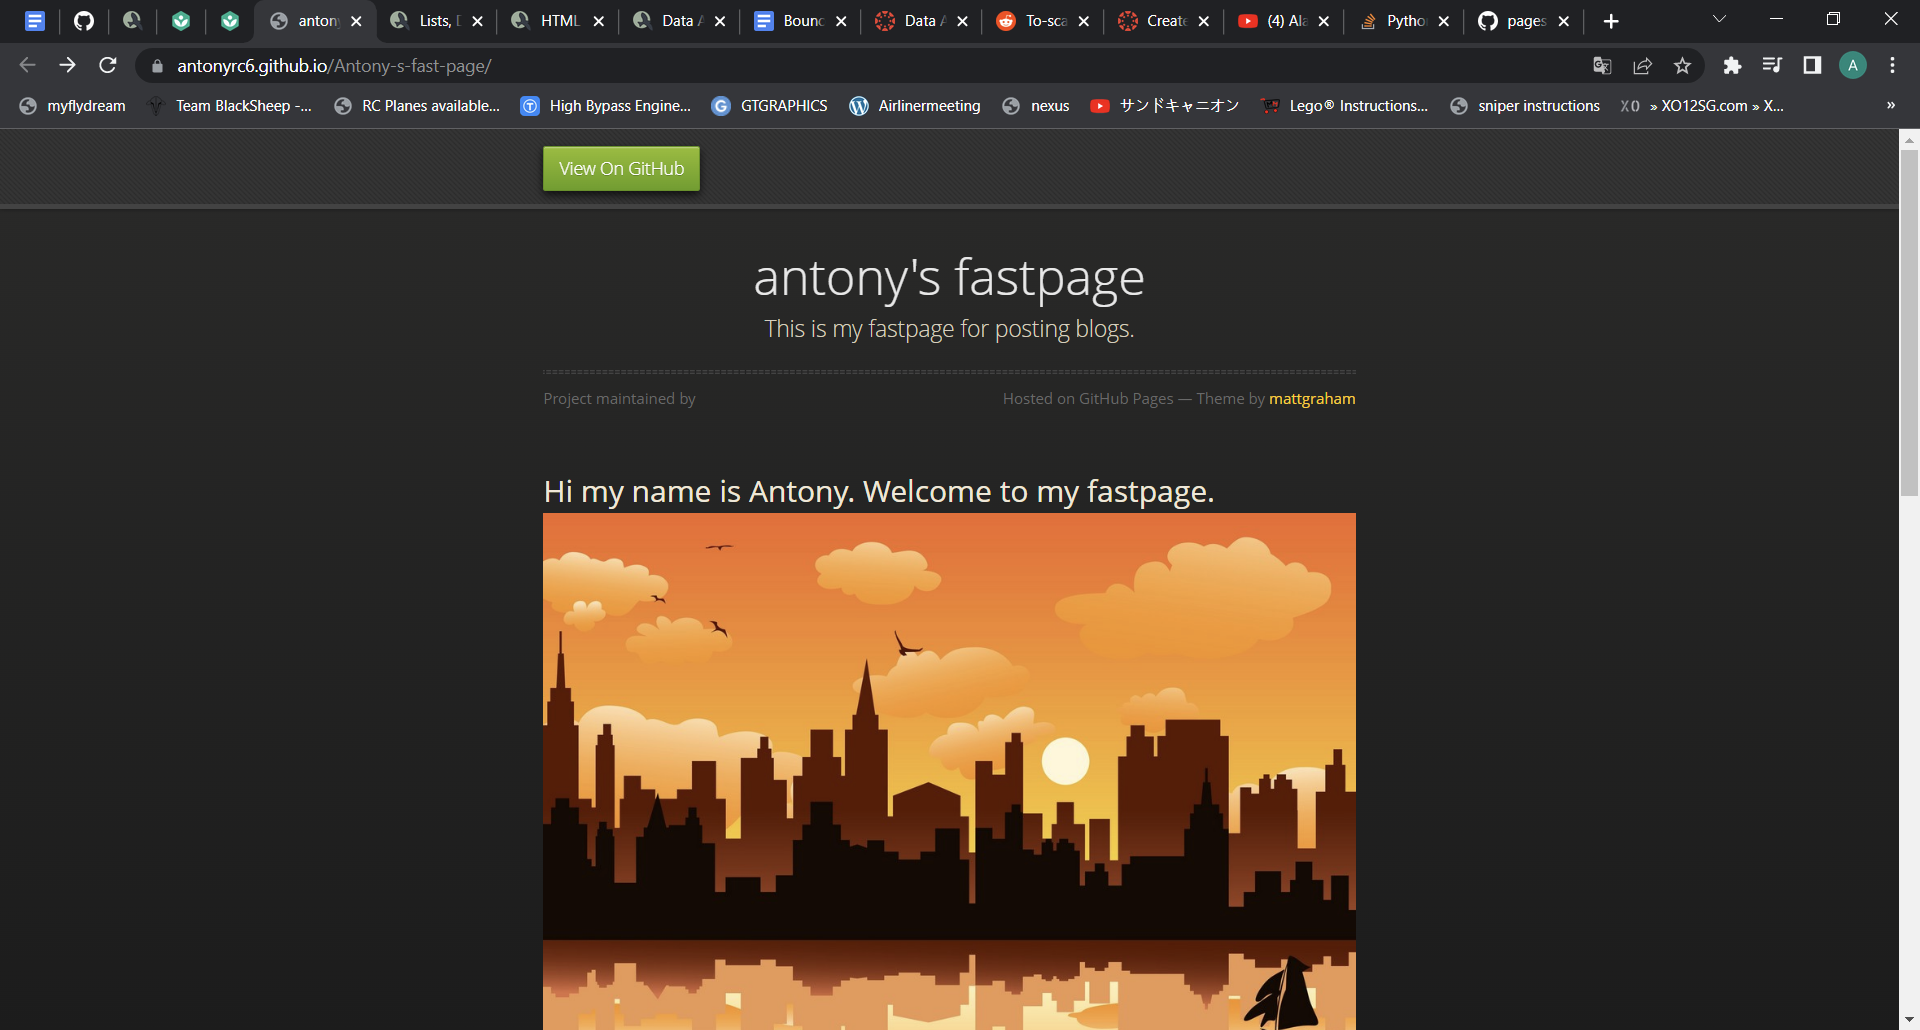Open the Chrome three-dot menu
Screen dimensions: 1920x1030
click(x=1892, y=66)
